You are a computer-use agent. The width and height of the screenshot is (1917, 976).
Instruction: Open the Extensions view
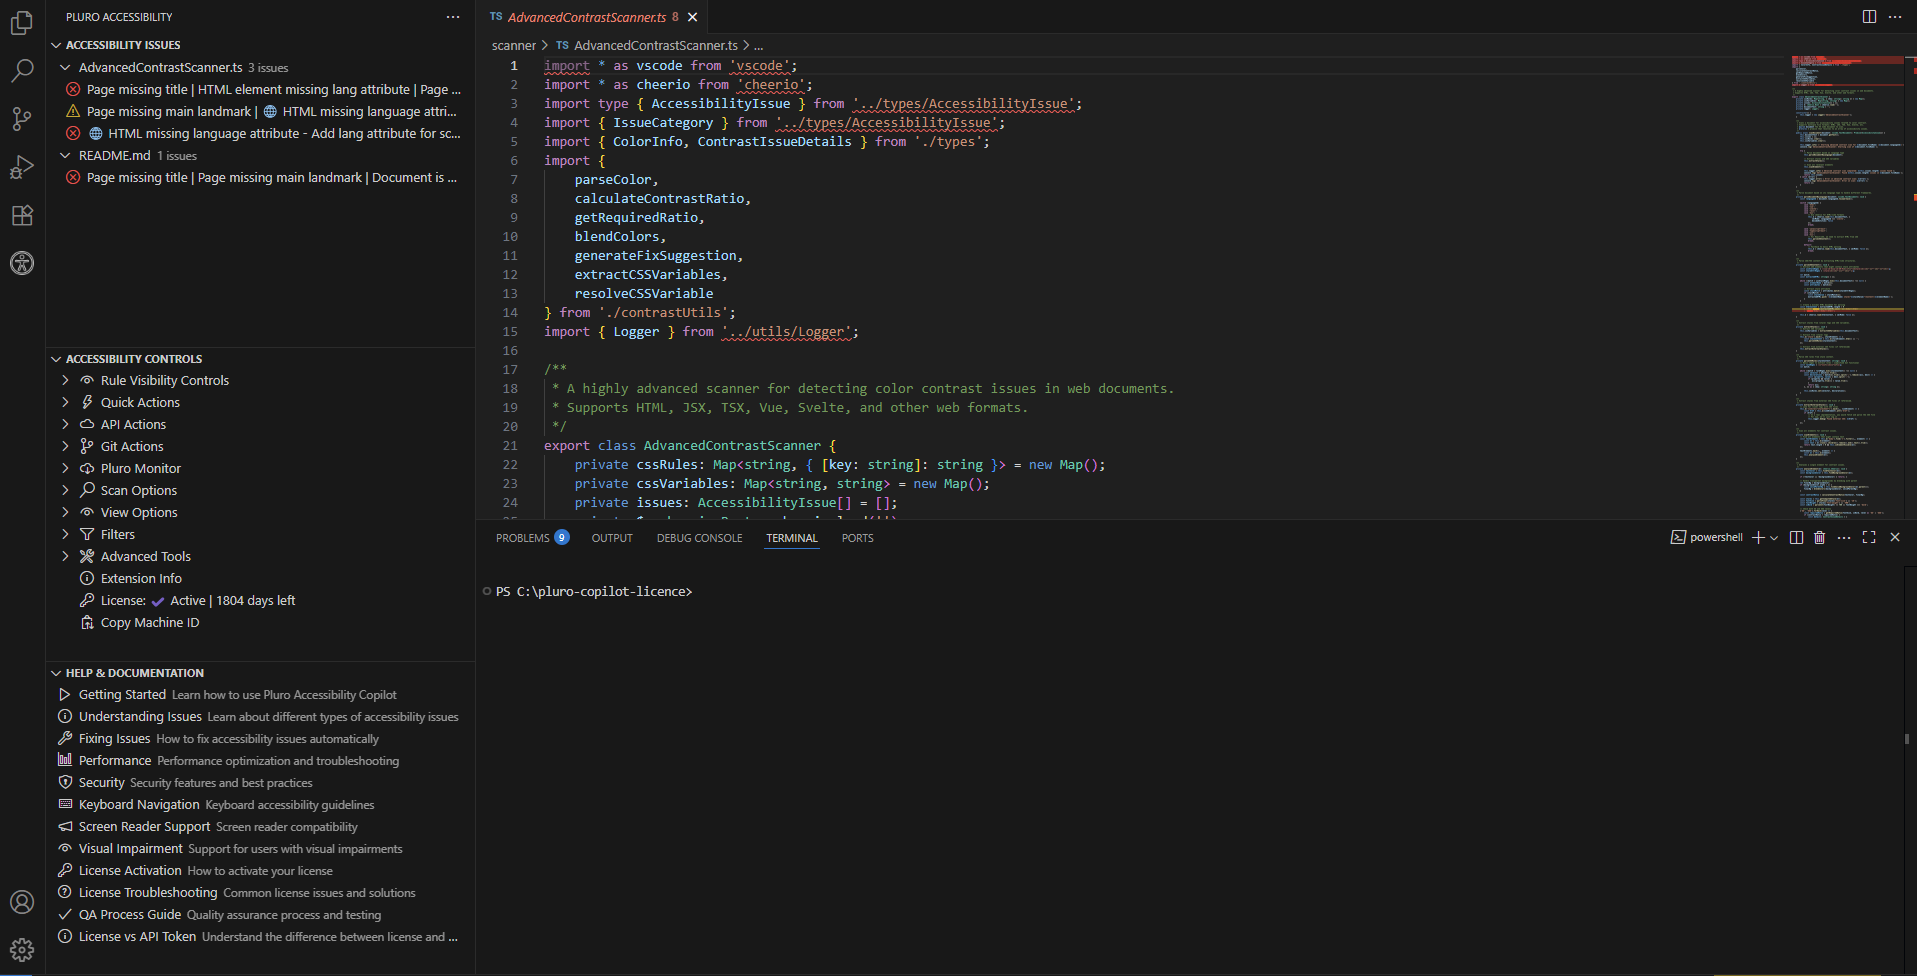[x=22, y=215]
